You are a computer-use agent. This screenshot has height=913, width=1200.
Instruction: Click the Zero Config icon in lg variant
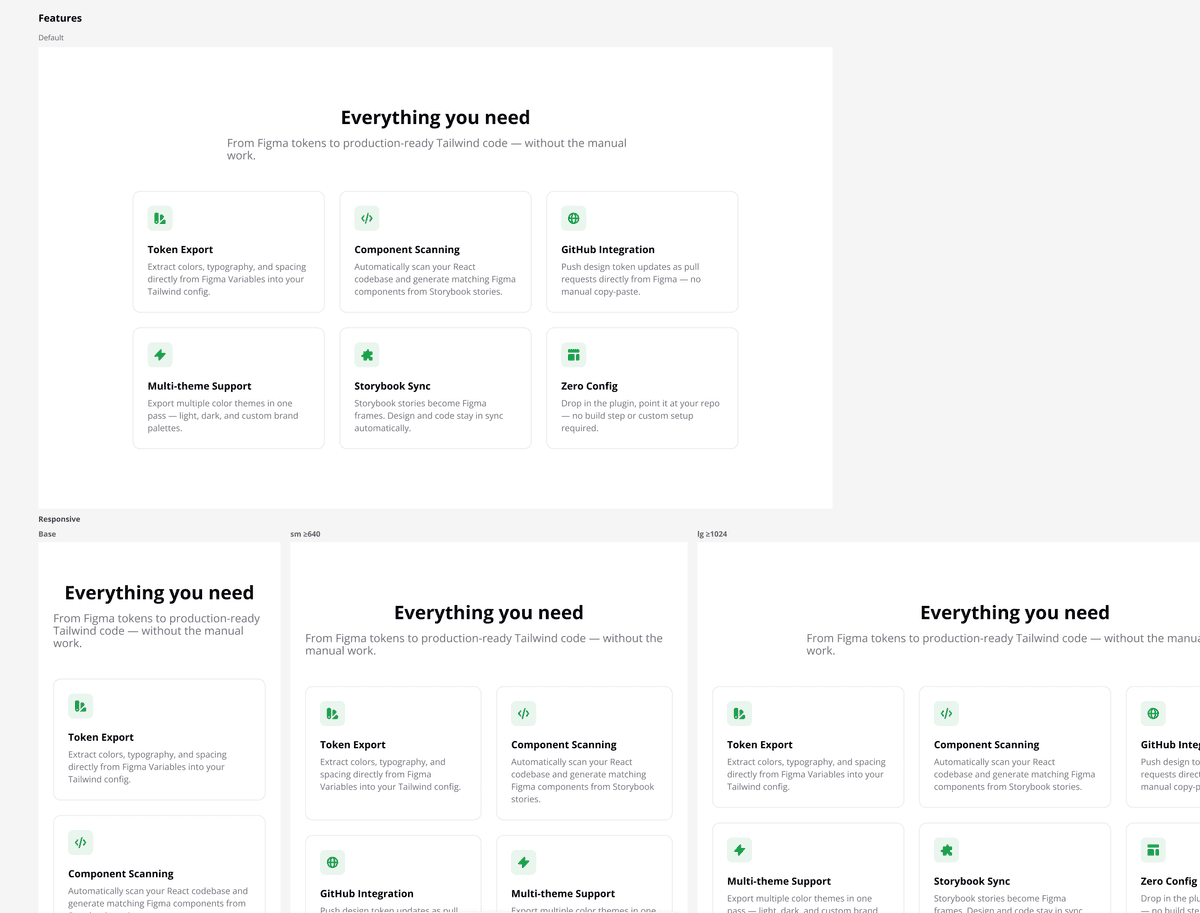point(1153,850)
